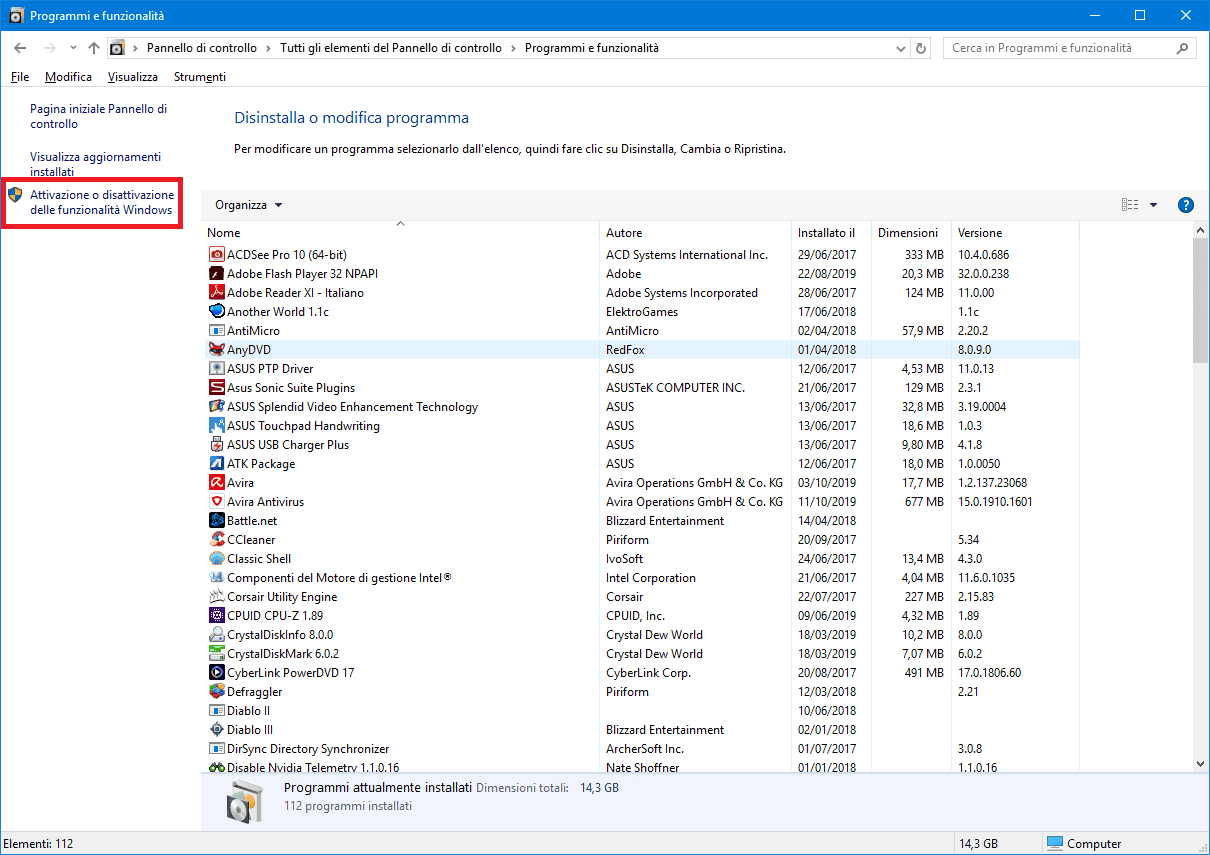Viewport: 1210px width, 855px height.
Task: Open the blue help question mark icon
Action: pyautogui.click(x=1186, y=205)
